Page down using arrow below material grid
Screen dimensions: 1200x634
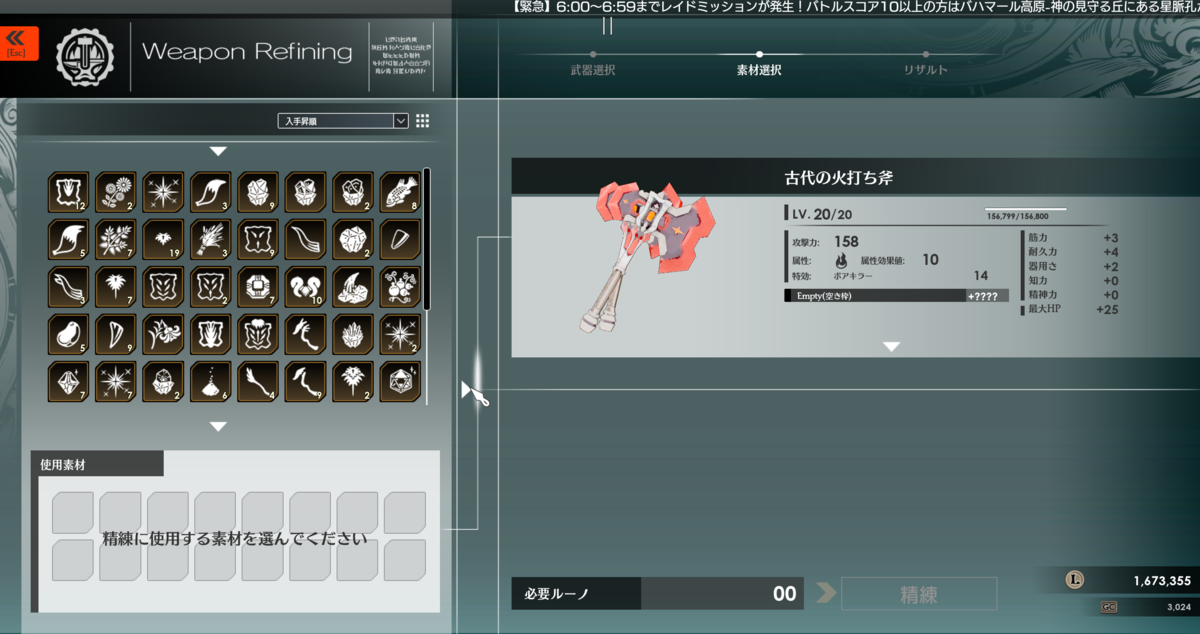coord(218,426)
